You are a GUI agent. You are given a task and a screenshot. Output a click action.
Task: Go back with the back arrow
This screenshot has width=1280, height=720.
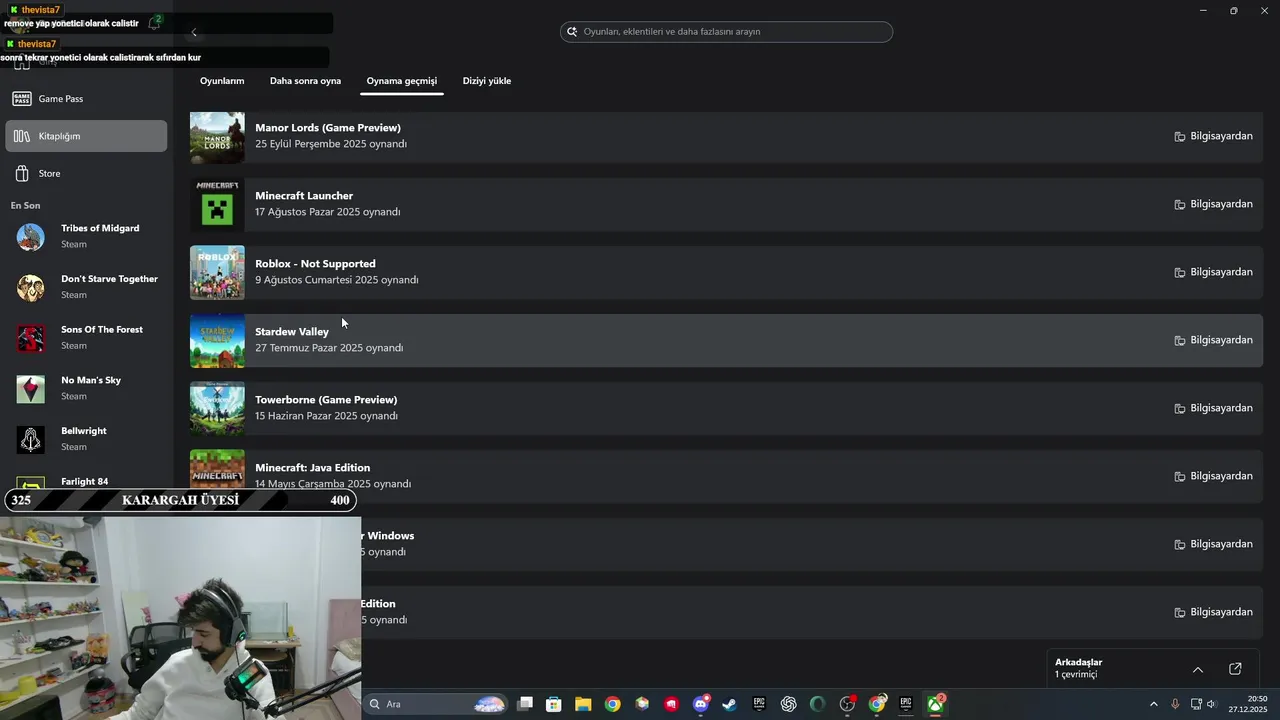[194, 32]
